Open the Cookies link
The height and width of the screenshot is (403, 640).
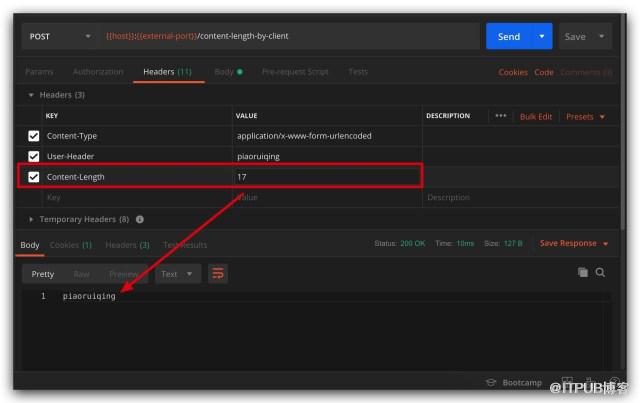point(513,72)
